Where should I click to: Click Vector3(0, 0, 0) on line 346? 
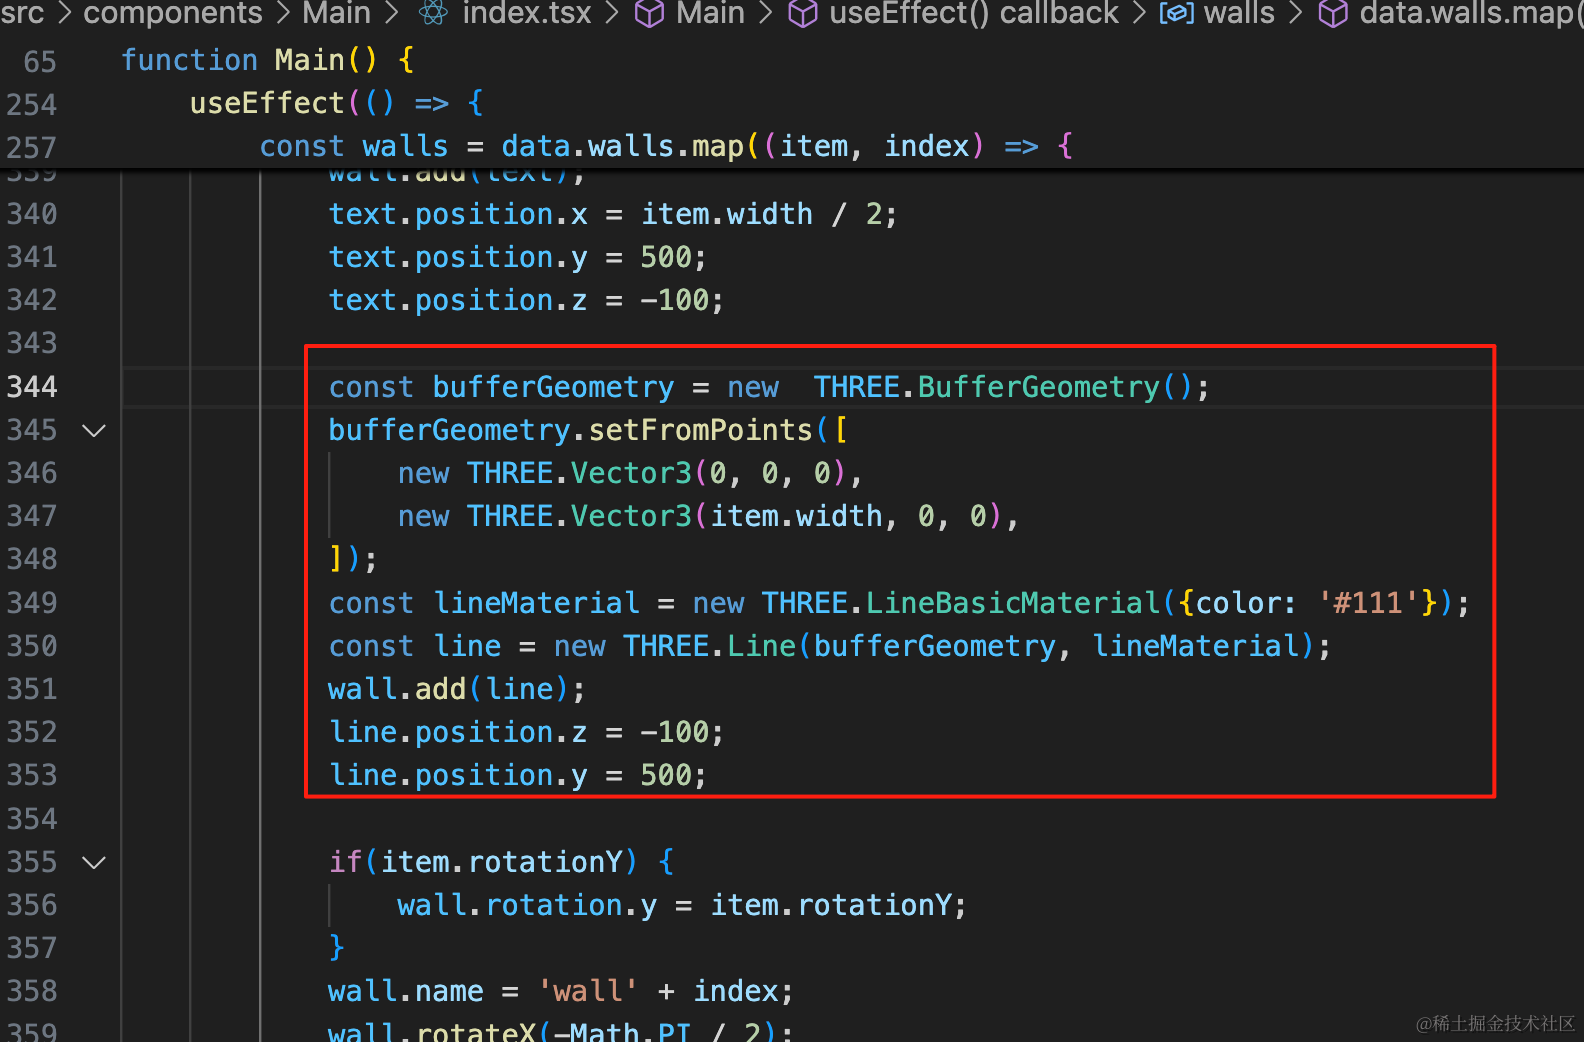point(708,473)
